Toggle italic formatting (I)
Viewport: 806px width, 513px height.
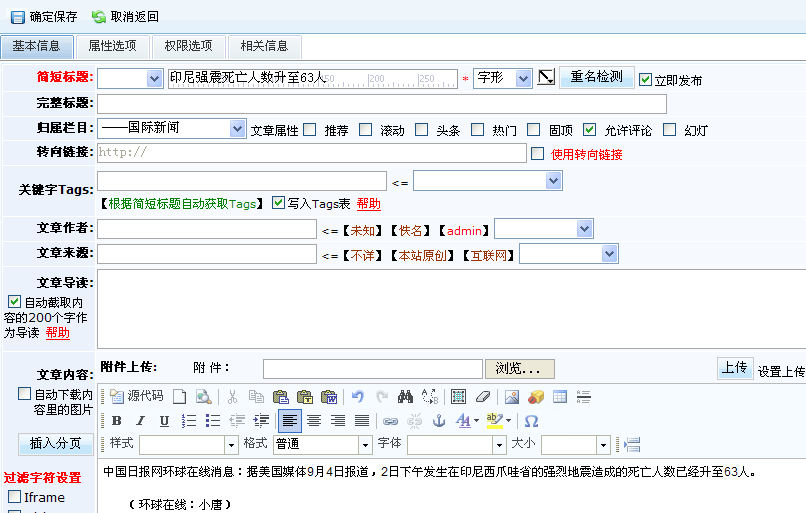[x=140, y=421]
